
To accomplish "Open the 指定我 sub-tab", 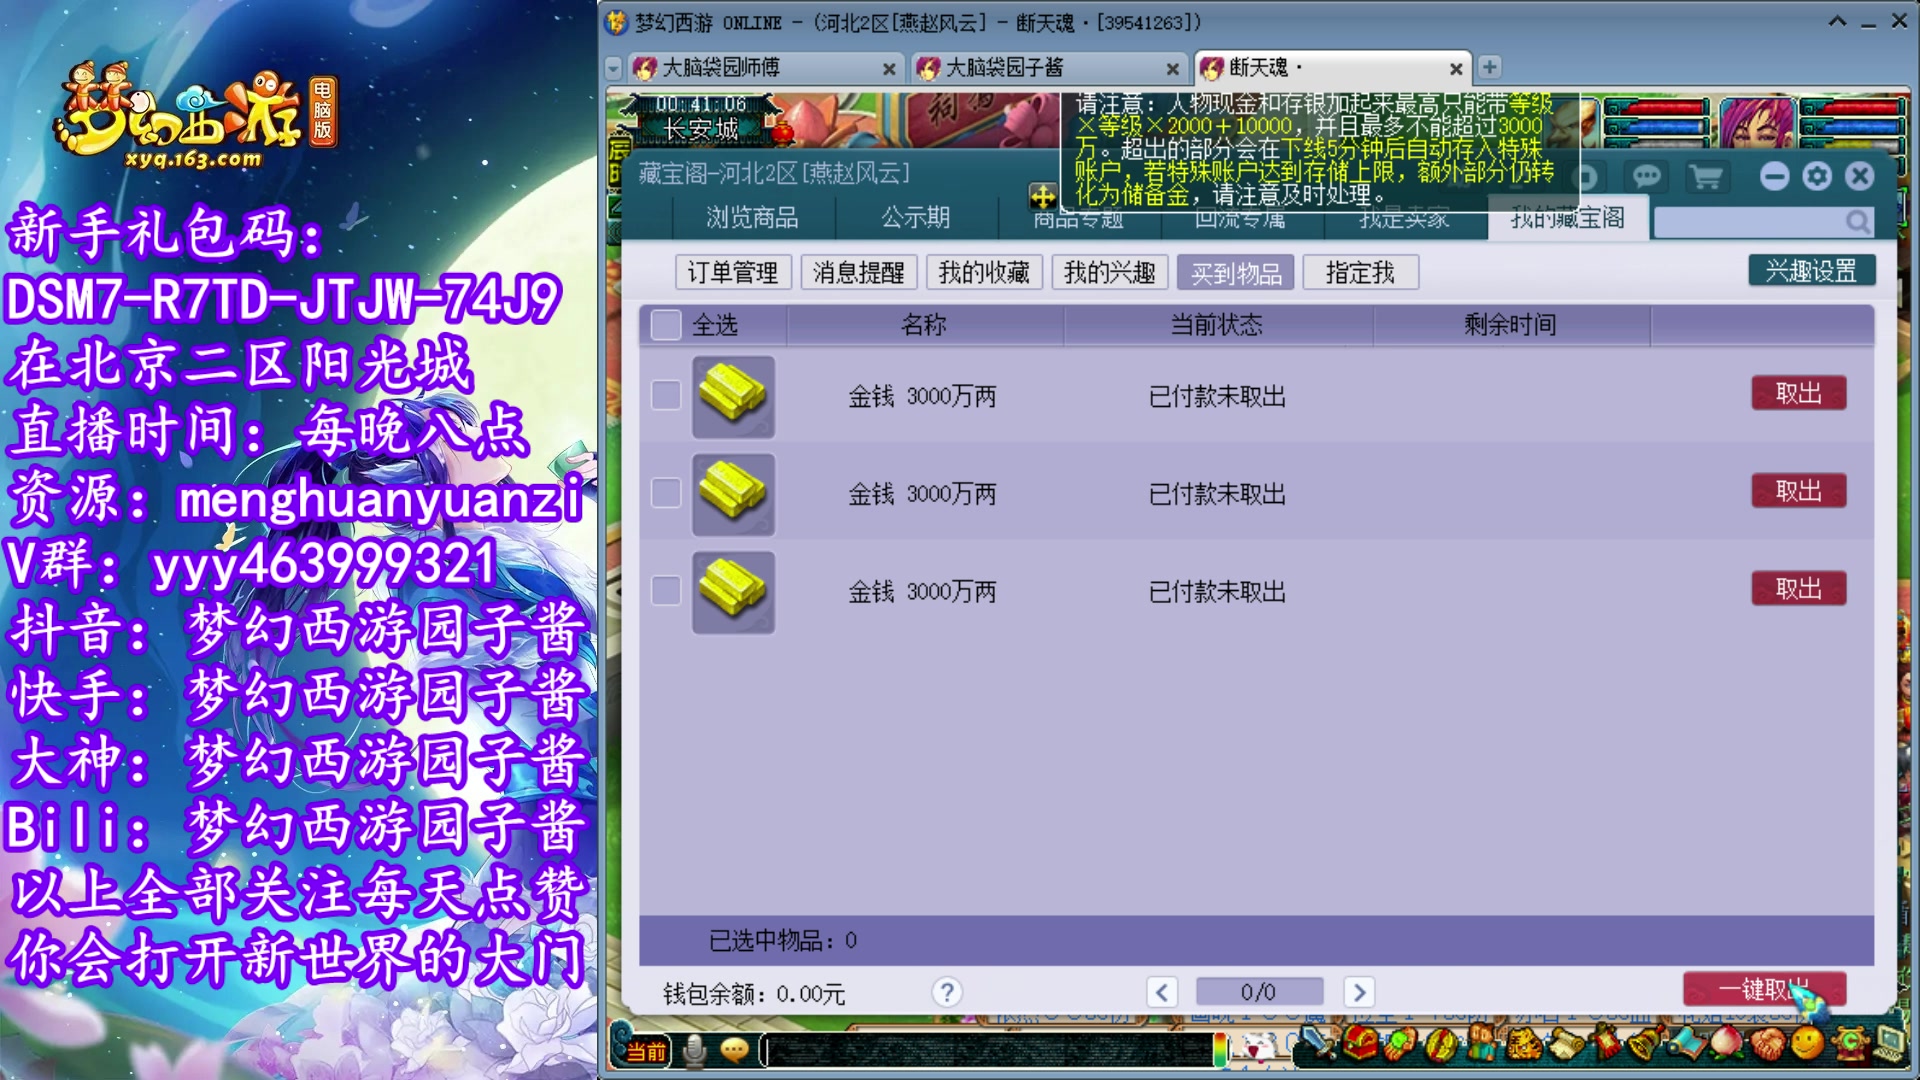I will click(x=1360, y=272).
